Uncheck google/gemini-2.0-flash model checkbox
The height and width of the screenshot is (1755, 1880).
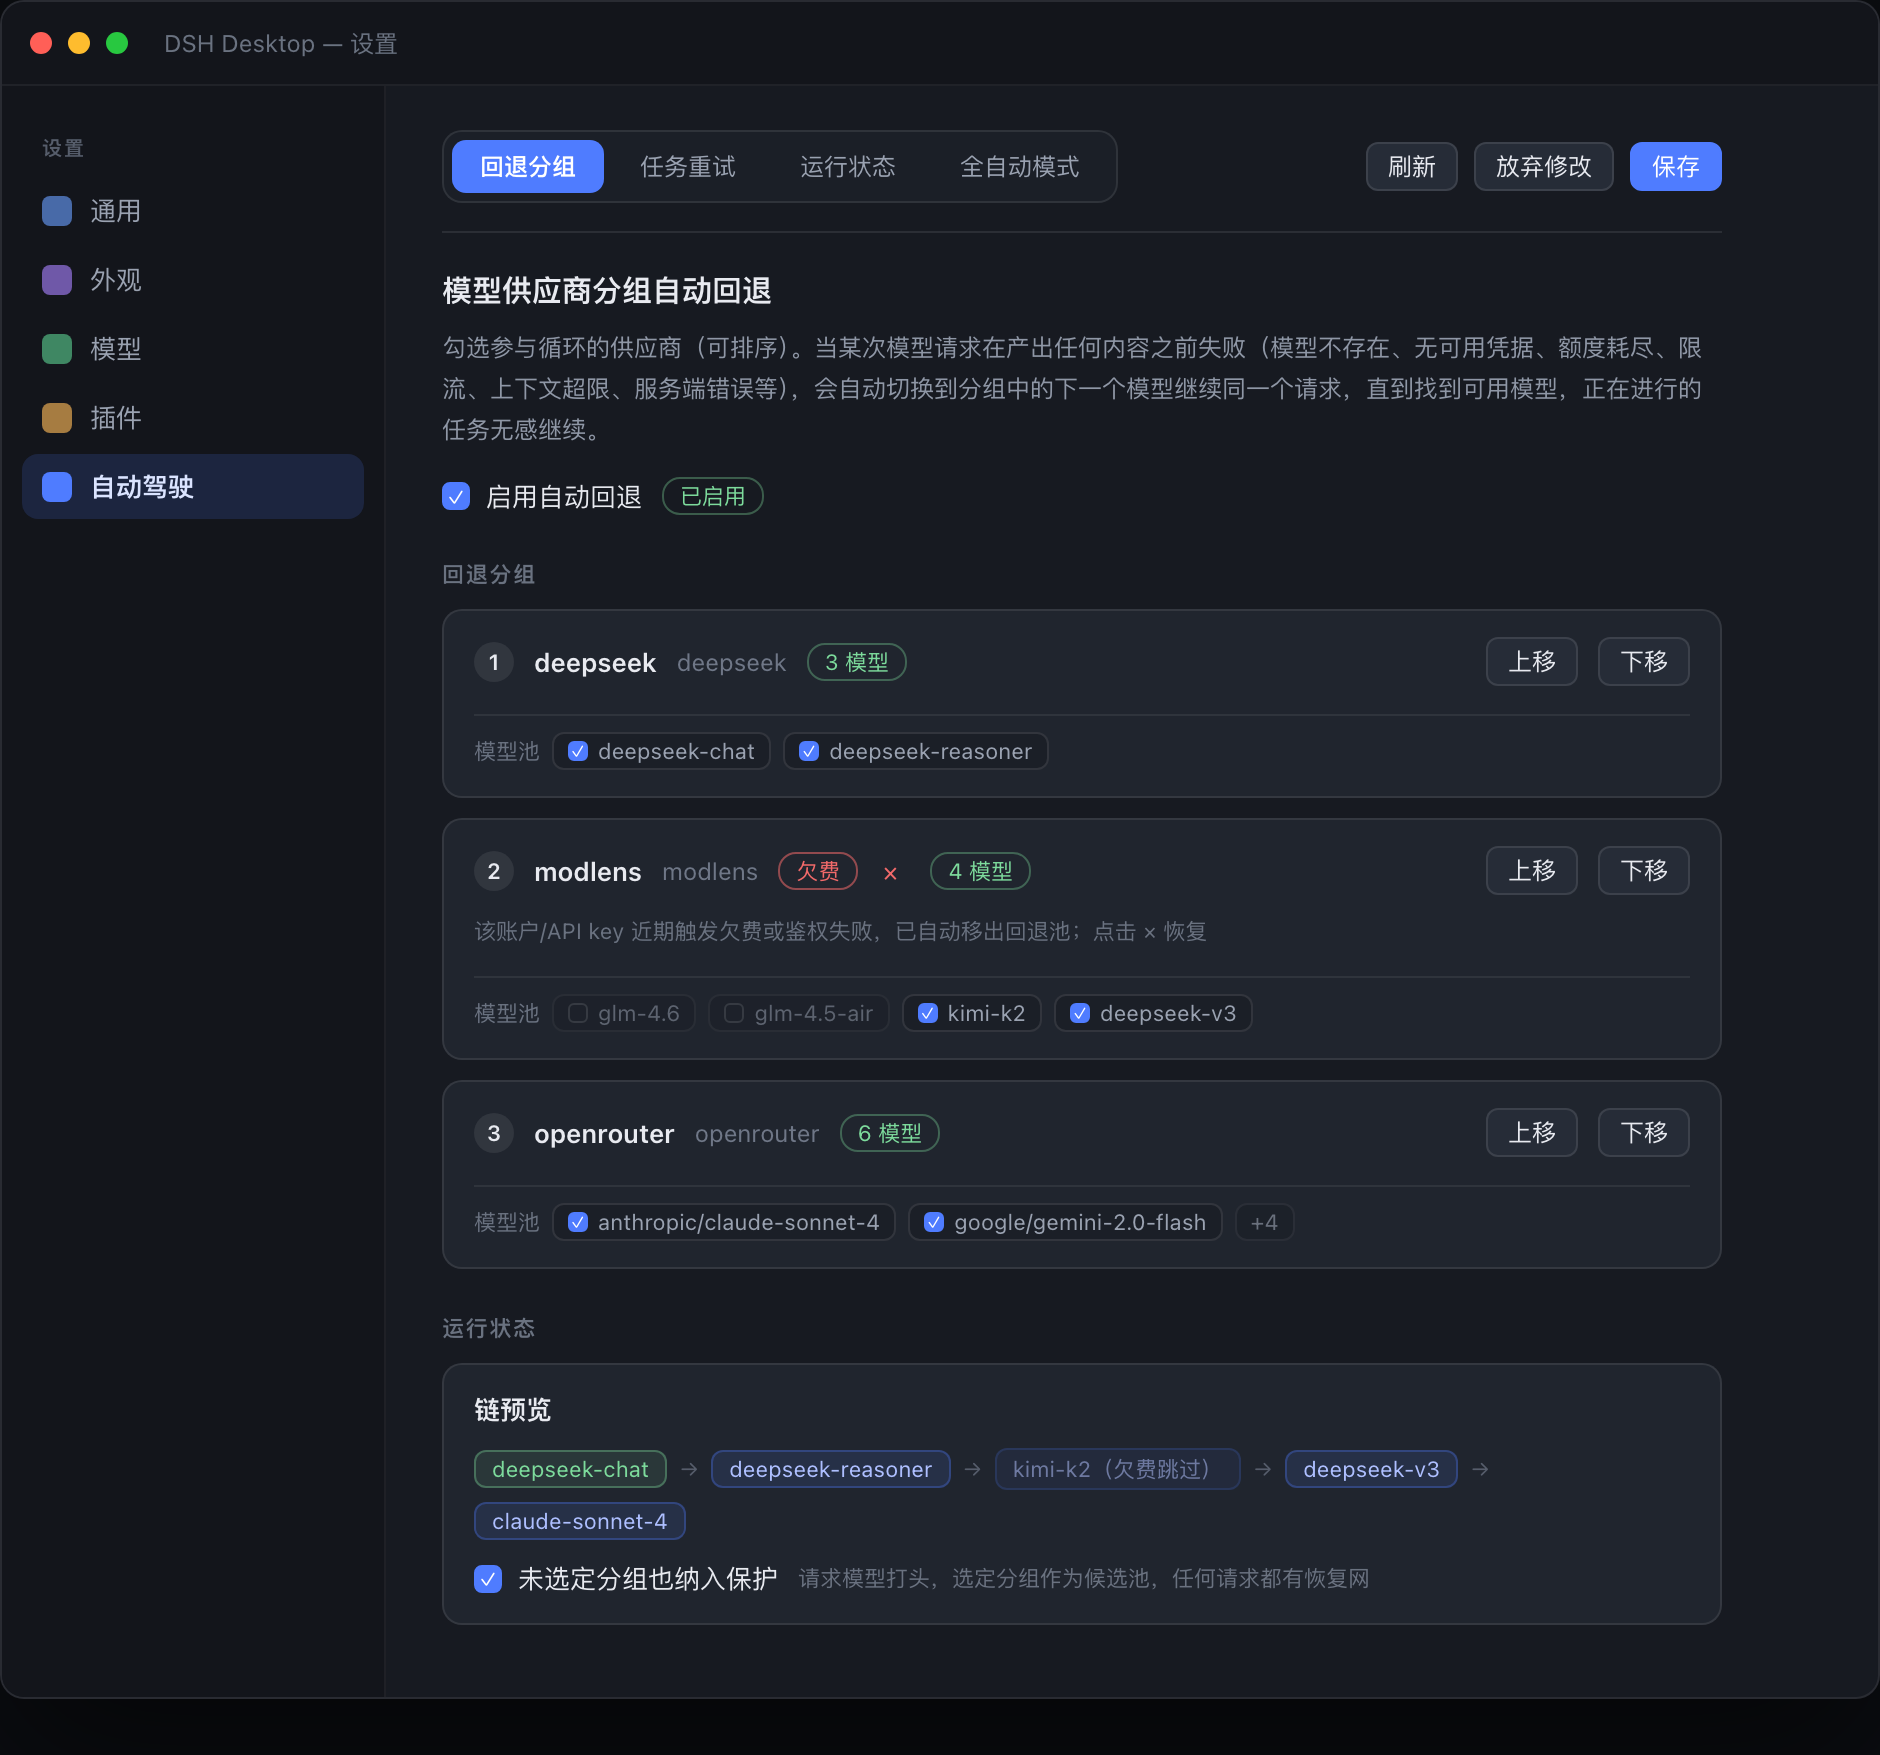(934, 1222)
